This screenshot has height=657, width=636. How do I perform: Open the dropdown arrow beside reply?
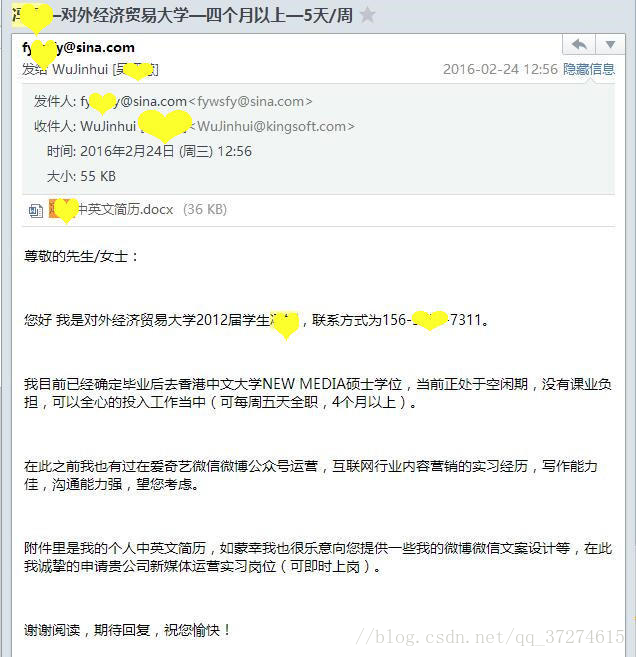(x=610, y=44)
